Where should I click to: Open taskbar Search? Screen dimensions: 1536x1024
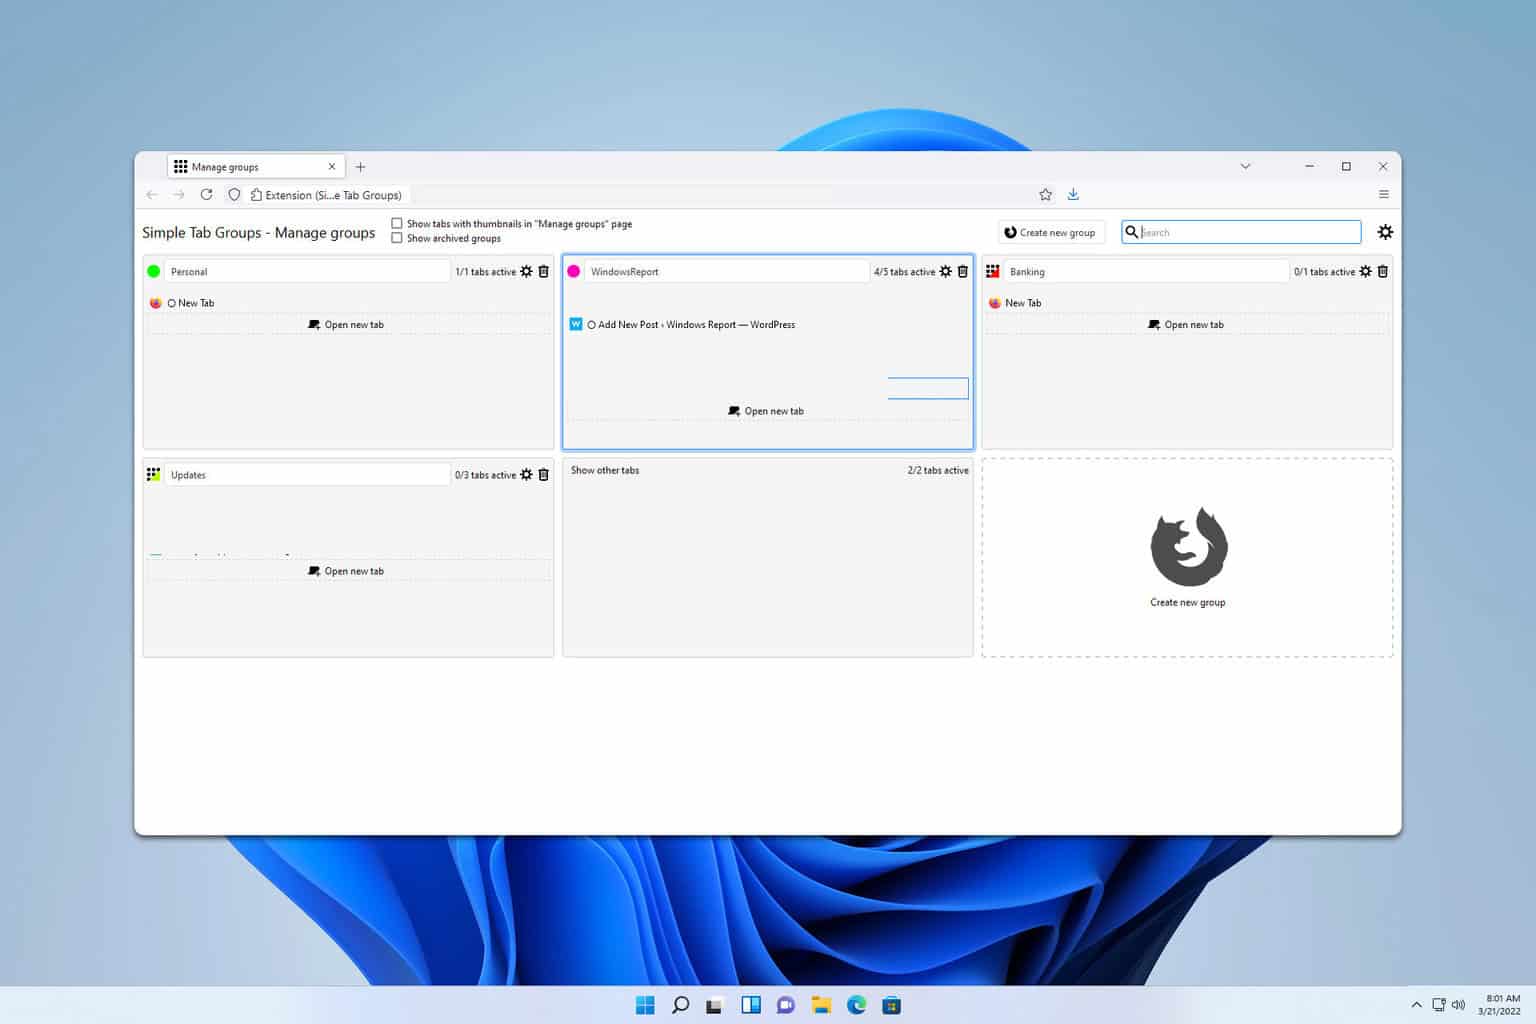[x=680, y=1005]
